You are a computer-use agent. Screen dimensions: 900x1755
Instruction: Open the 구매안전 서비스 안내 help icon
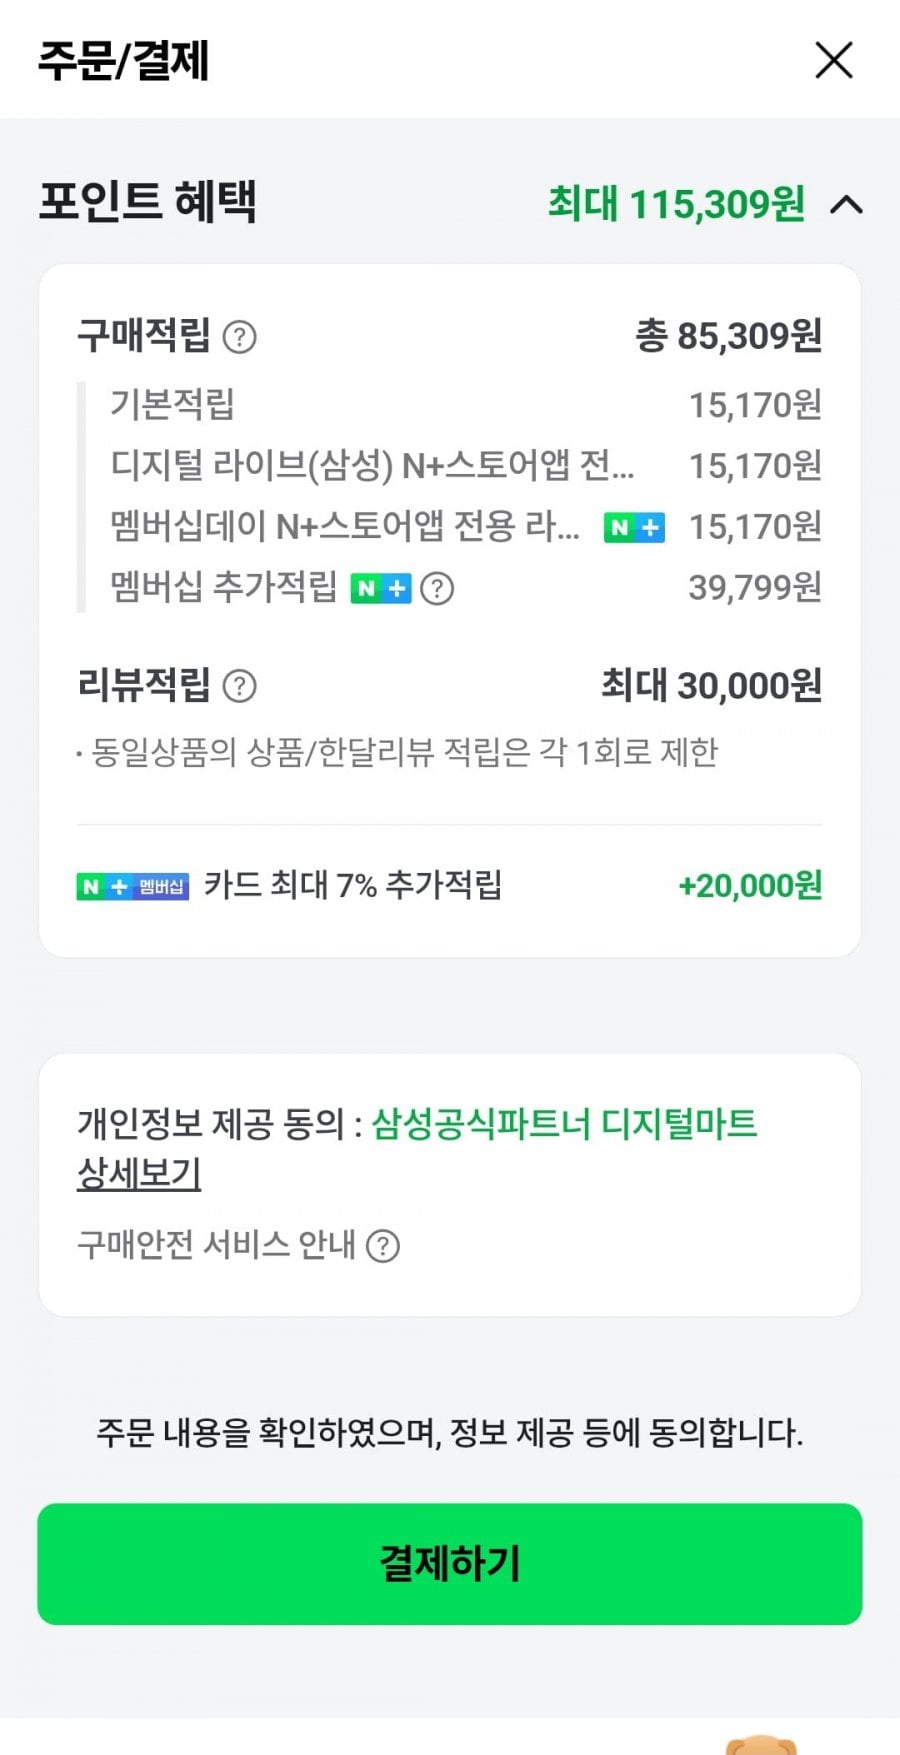point(383,1246)
